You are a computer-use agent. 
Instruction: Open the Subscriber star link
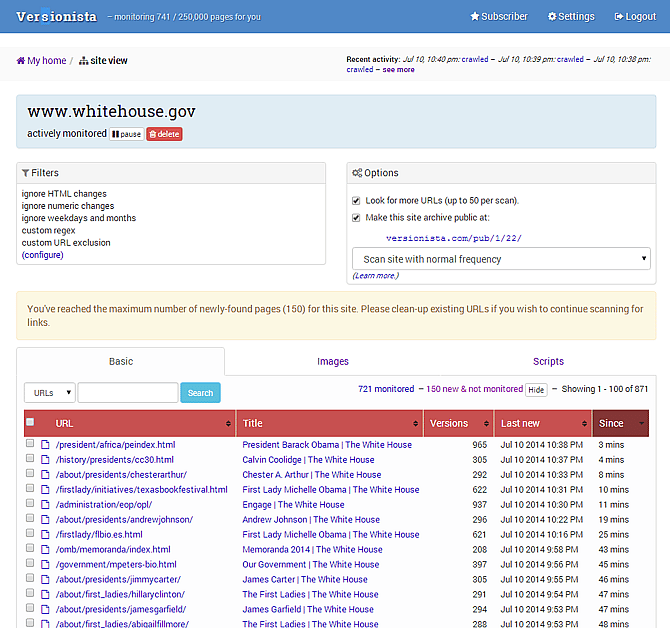[x=499, y=17]
